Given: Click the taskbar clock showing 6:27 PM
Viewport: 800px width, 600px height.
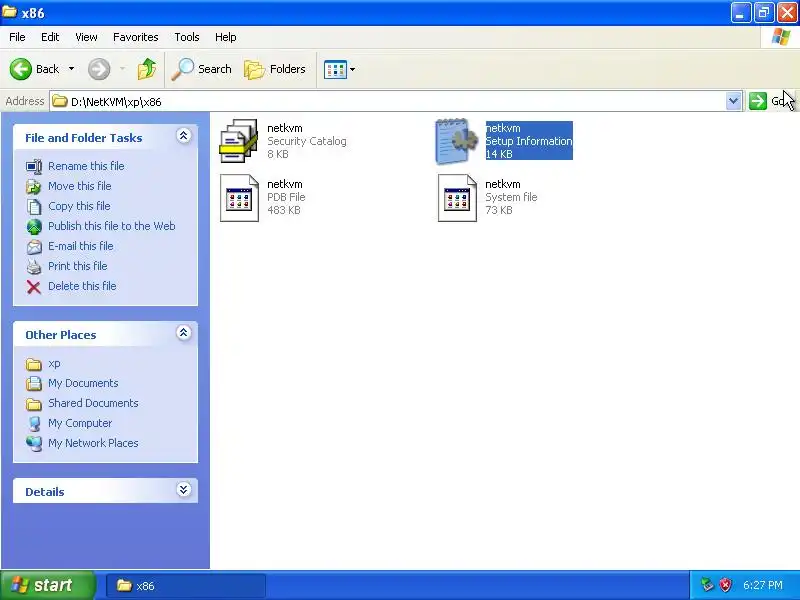Looking at the screenshot, I should click(763, 585).
